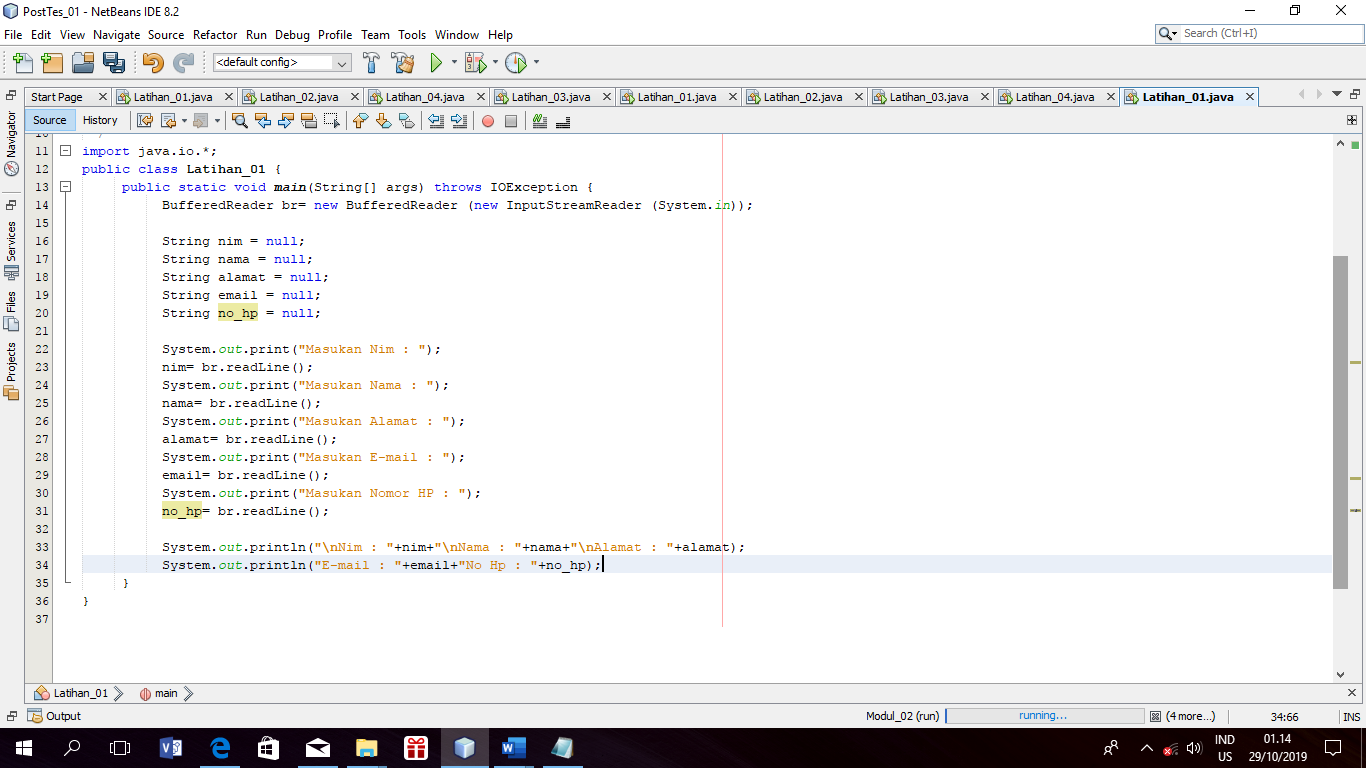Click the Uncomment icon in editor toolbar
The image size is (1366, 768).
(563, 121)
